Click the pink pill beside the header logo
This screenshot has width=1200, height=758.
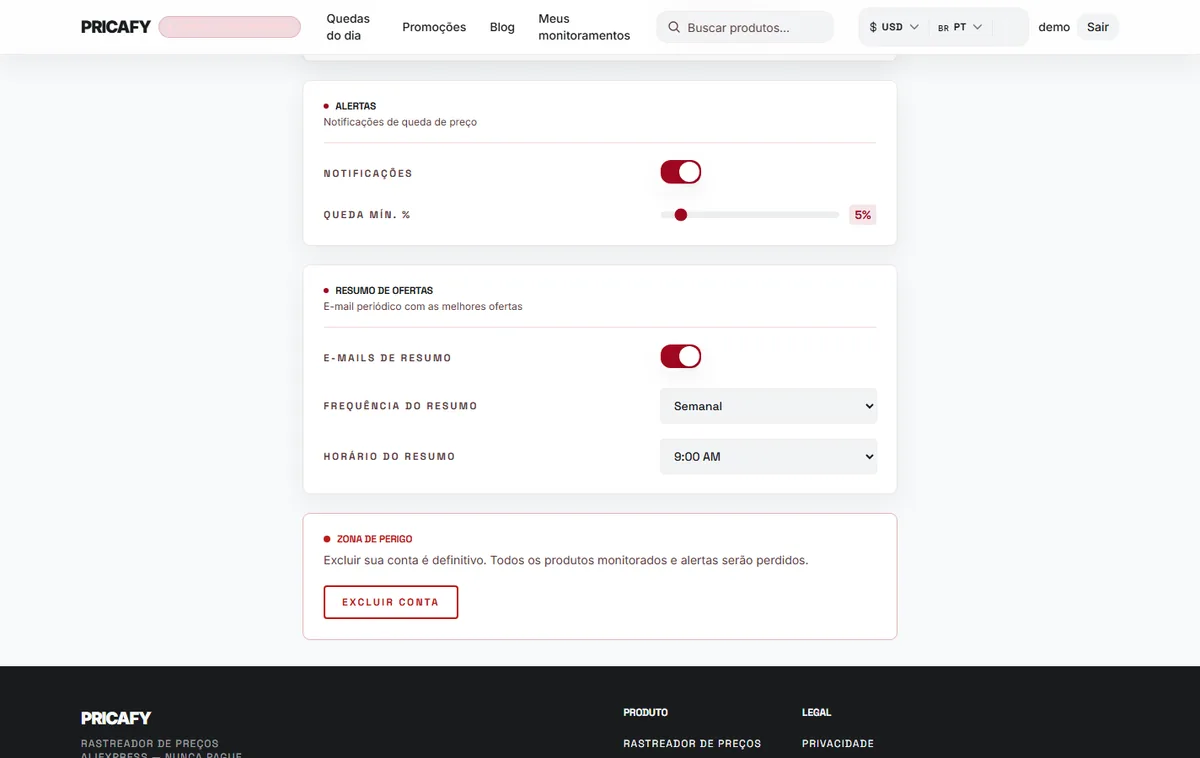coord(229,27)
